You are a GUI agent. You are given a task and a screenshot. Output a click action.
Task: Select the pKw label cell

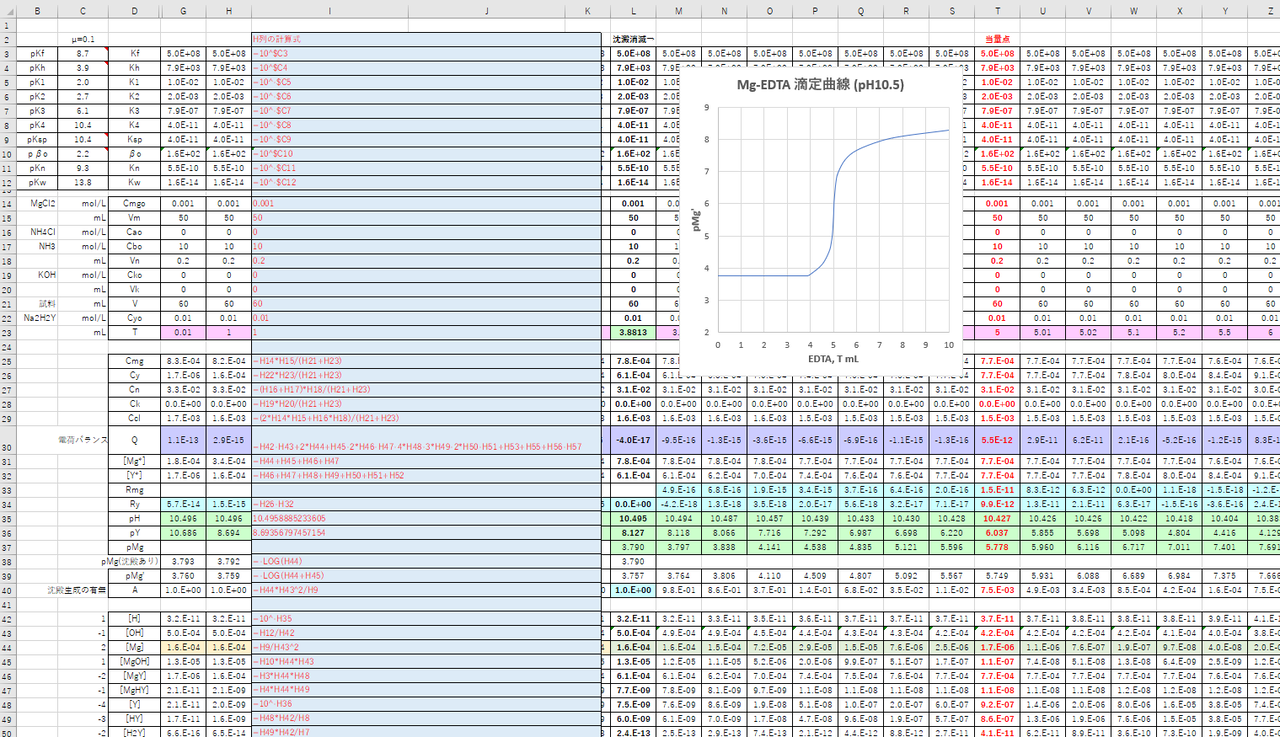(37, 183)
